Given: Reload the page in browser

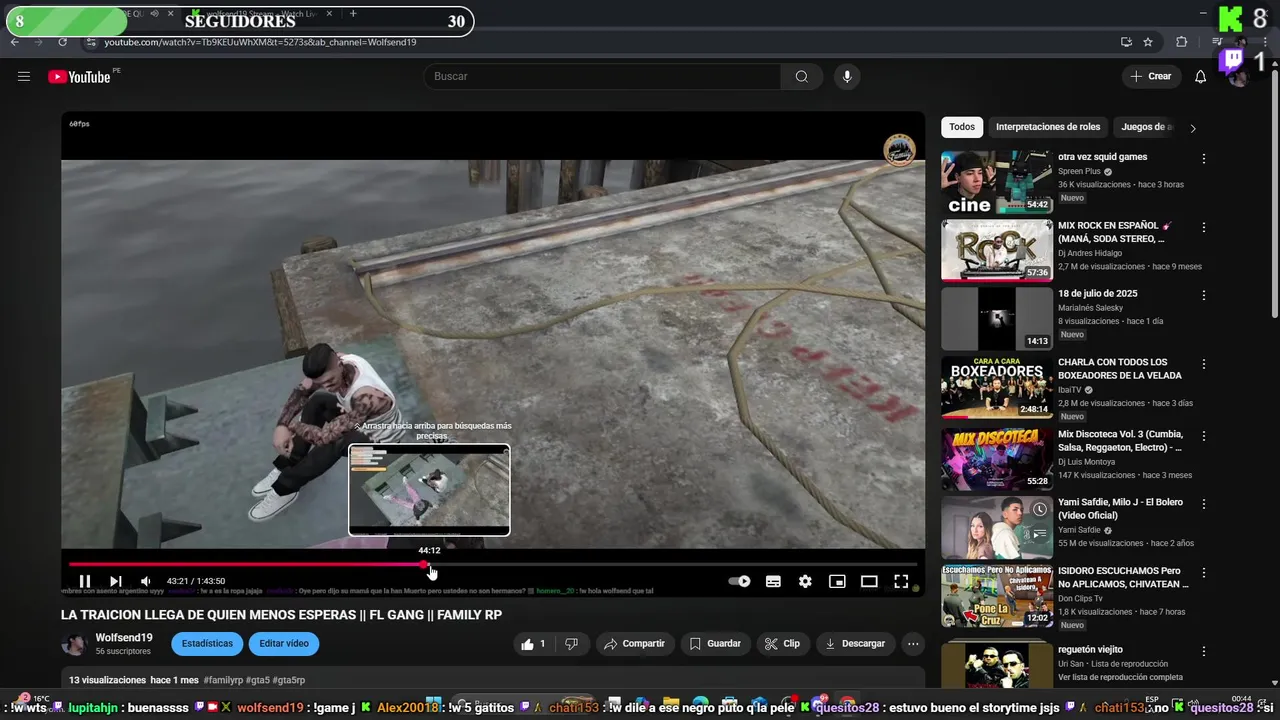Looking at the screenshot, I should [62, 42].
